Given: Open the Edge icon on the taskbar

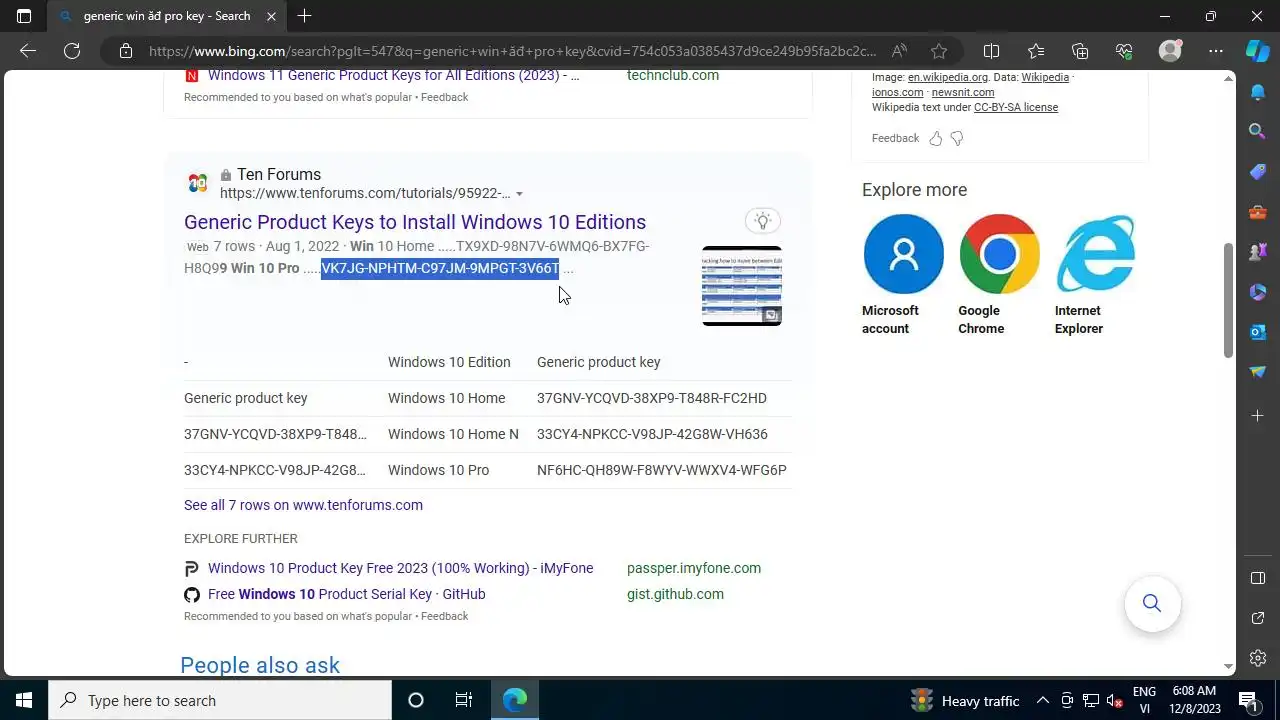Looking at the screenshot, I should click(x=514, y=700).
